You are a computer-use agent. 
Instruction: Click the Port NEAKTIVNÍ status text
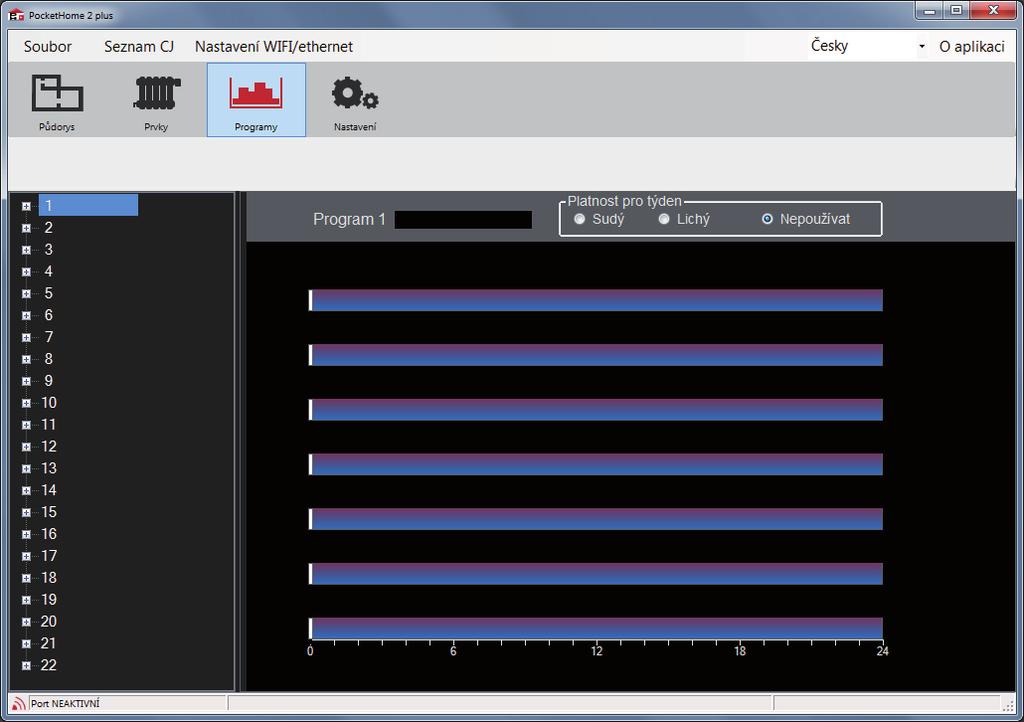point(65,704)
